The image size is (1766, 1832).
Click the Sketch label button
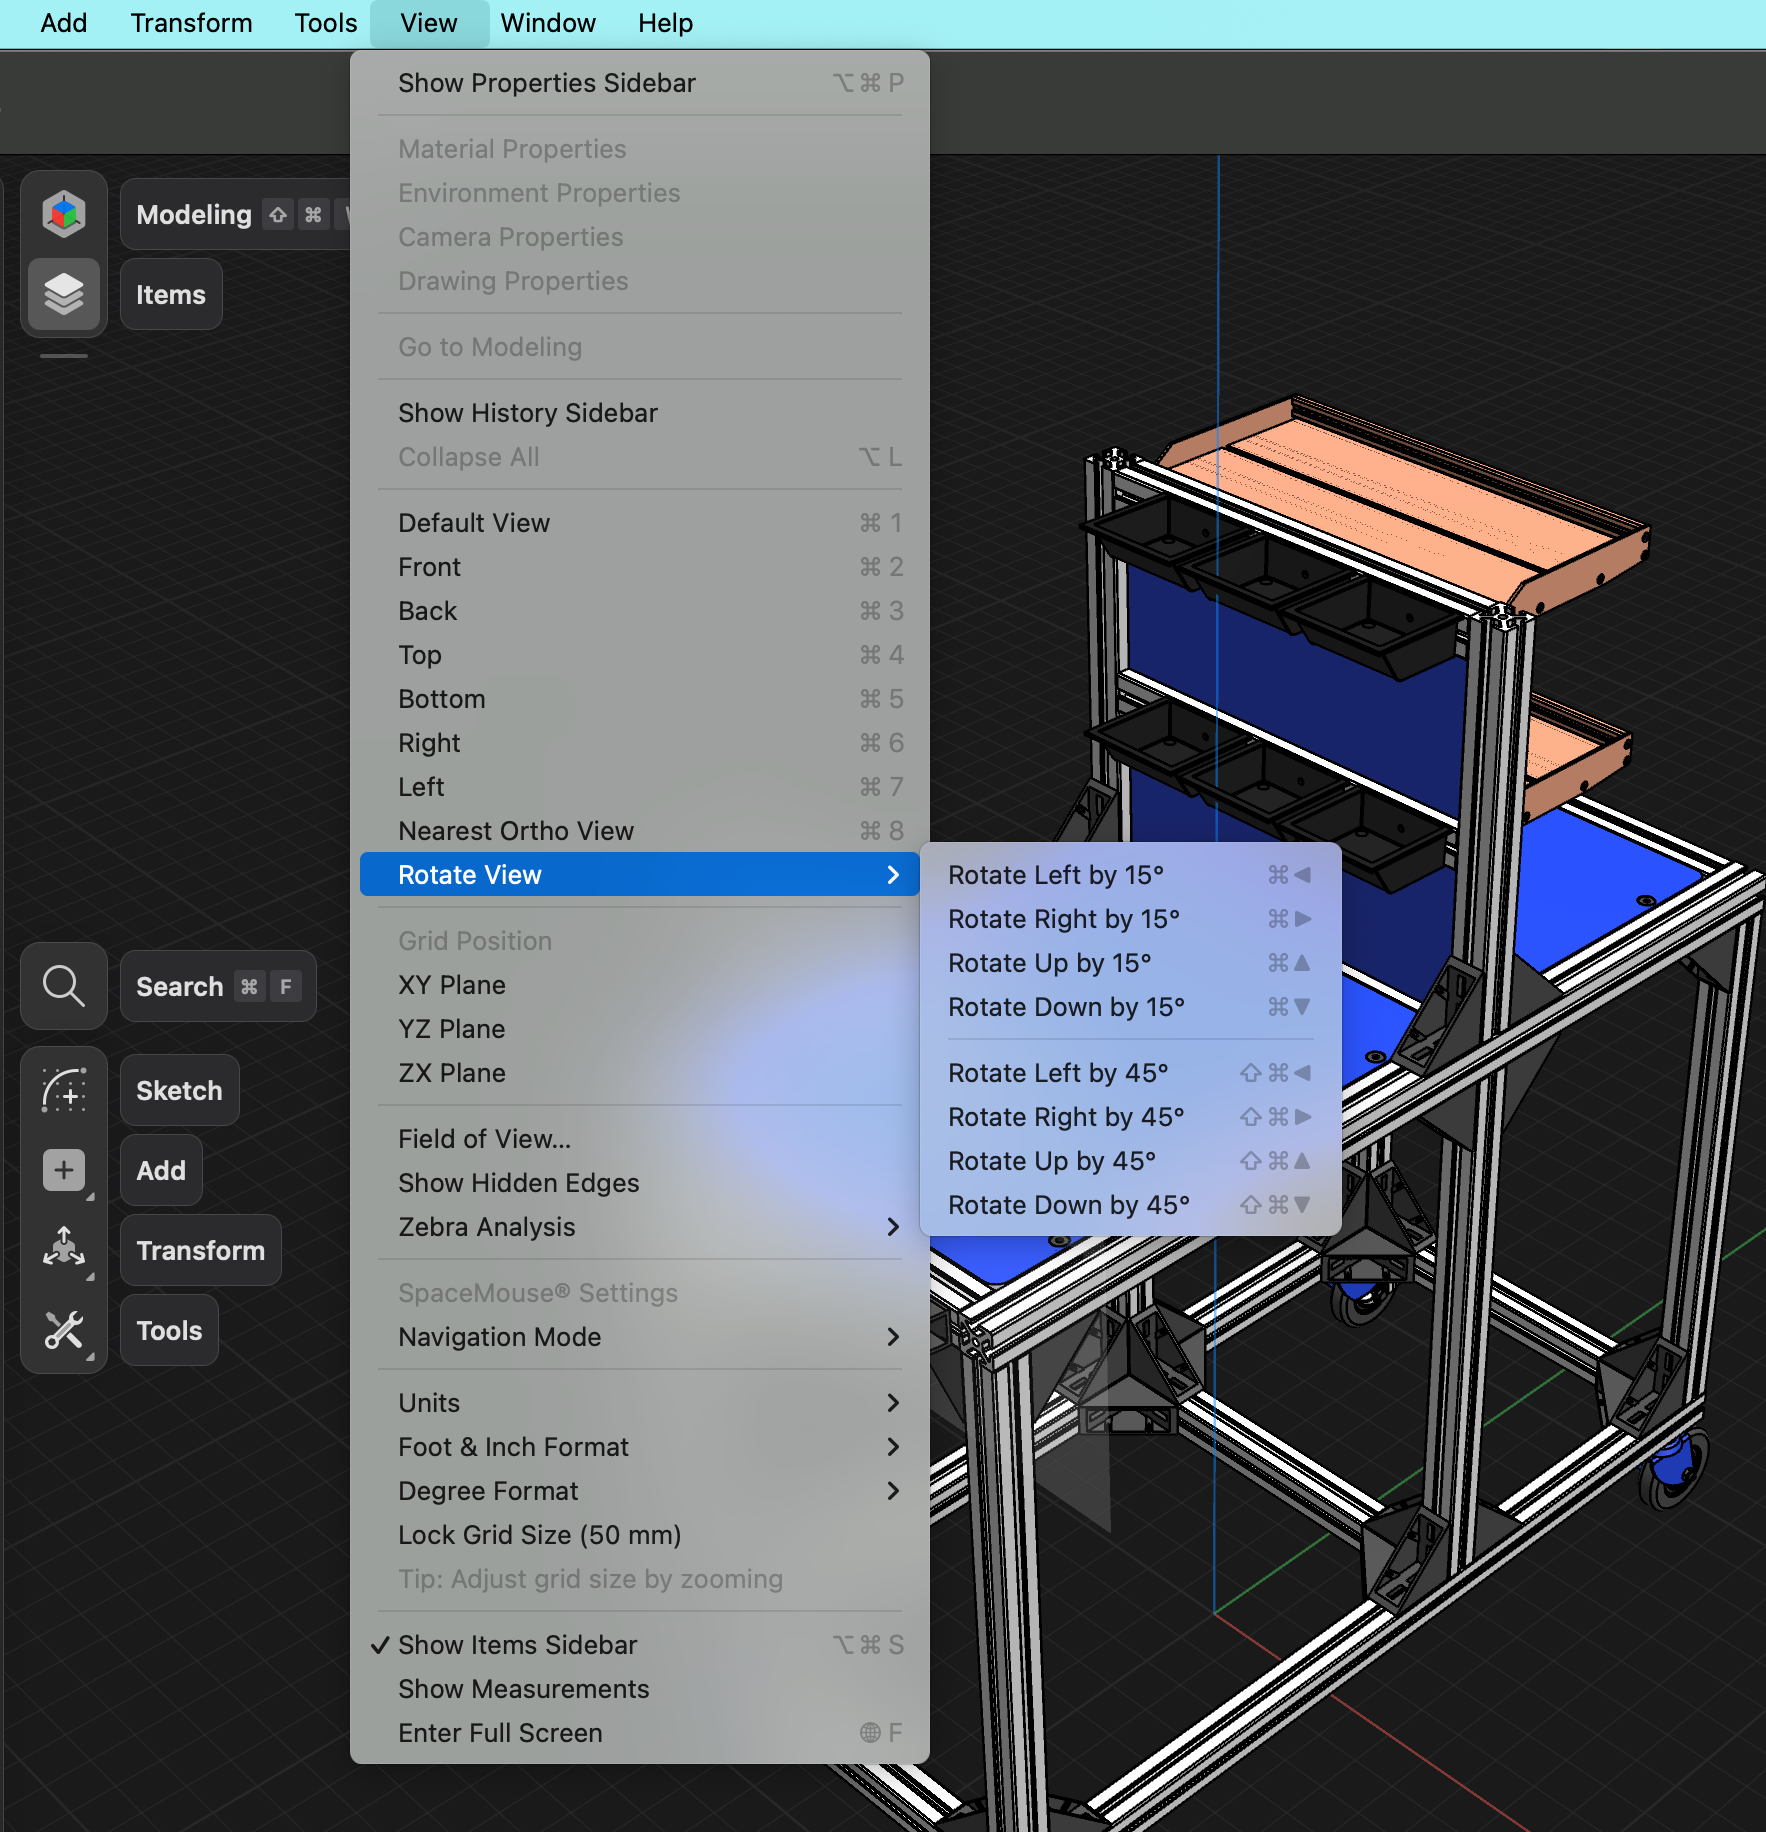[x=179, y=1090]
